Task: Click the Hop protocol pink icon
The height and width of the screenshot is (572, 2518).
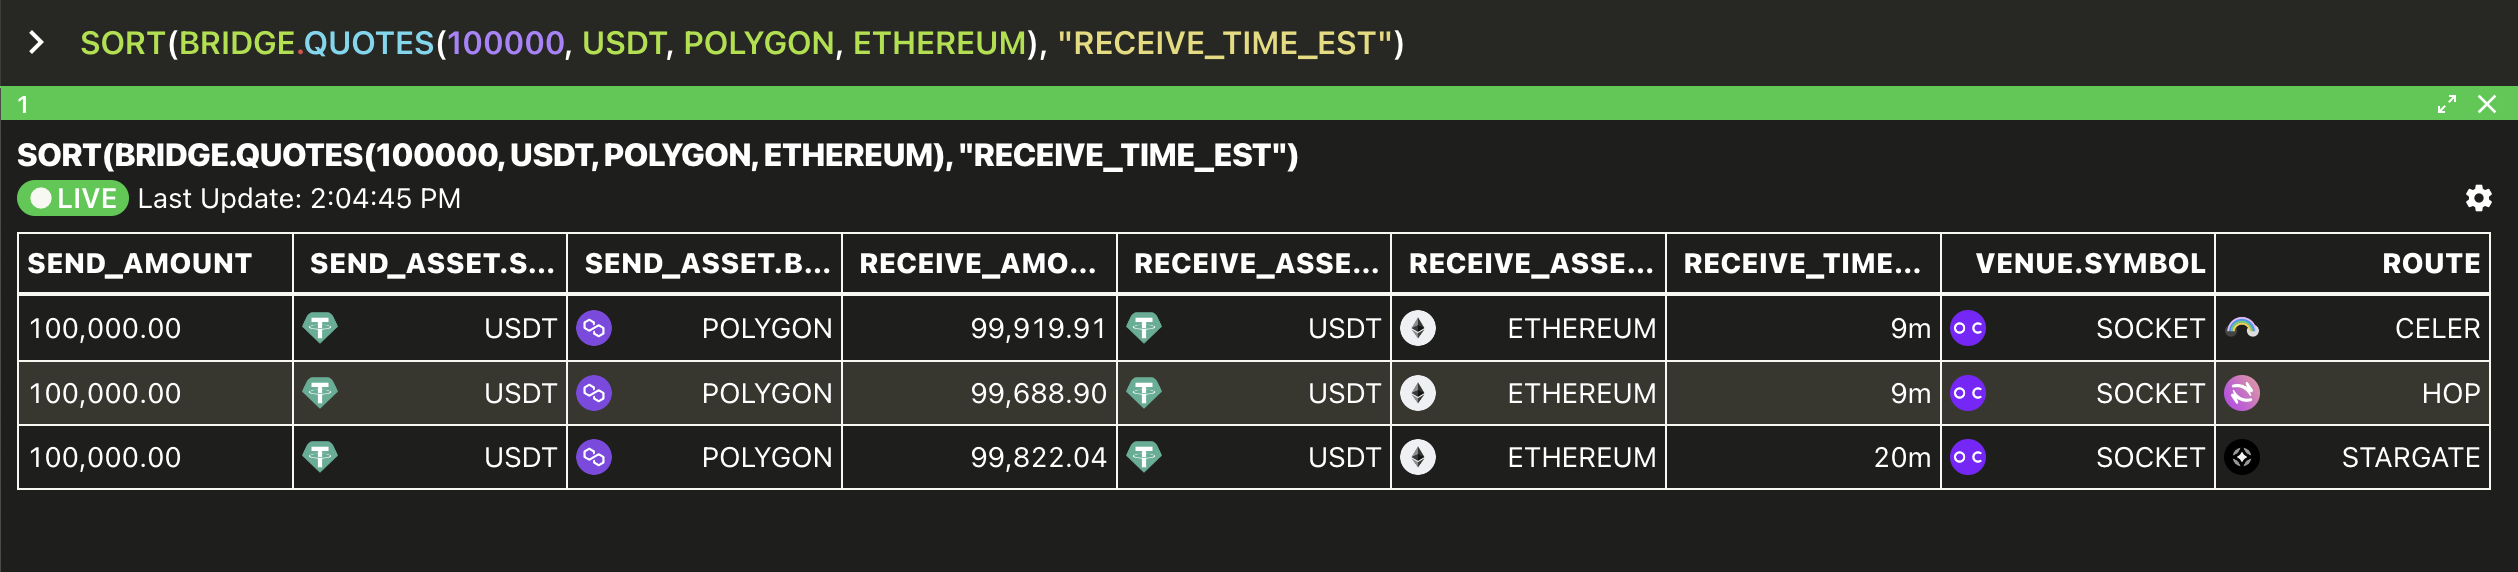Action: (x=2242, y=393)
